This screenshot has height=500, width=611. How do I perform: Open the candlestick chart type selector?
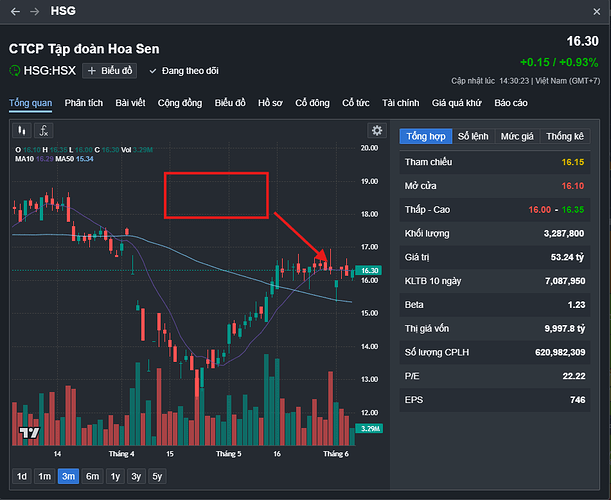(x=22, y=130)
